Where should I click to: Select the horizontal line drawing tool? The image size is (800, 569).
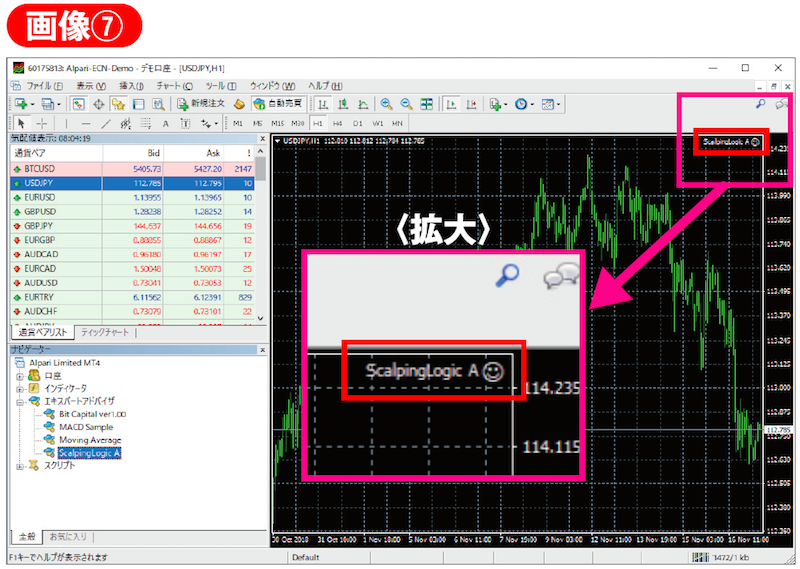(x=86, y=123)
